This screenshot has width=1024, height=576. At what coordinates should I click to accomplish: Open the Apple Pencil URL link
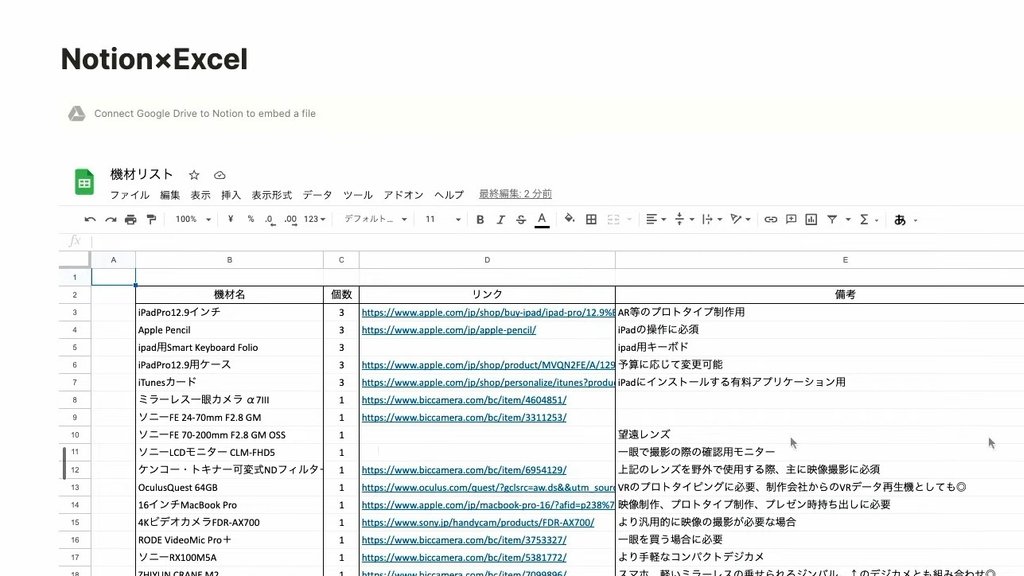pyautogui.click(x=449, y=330)
